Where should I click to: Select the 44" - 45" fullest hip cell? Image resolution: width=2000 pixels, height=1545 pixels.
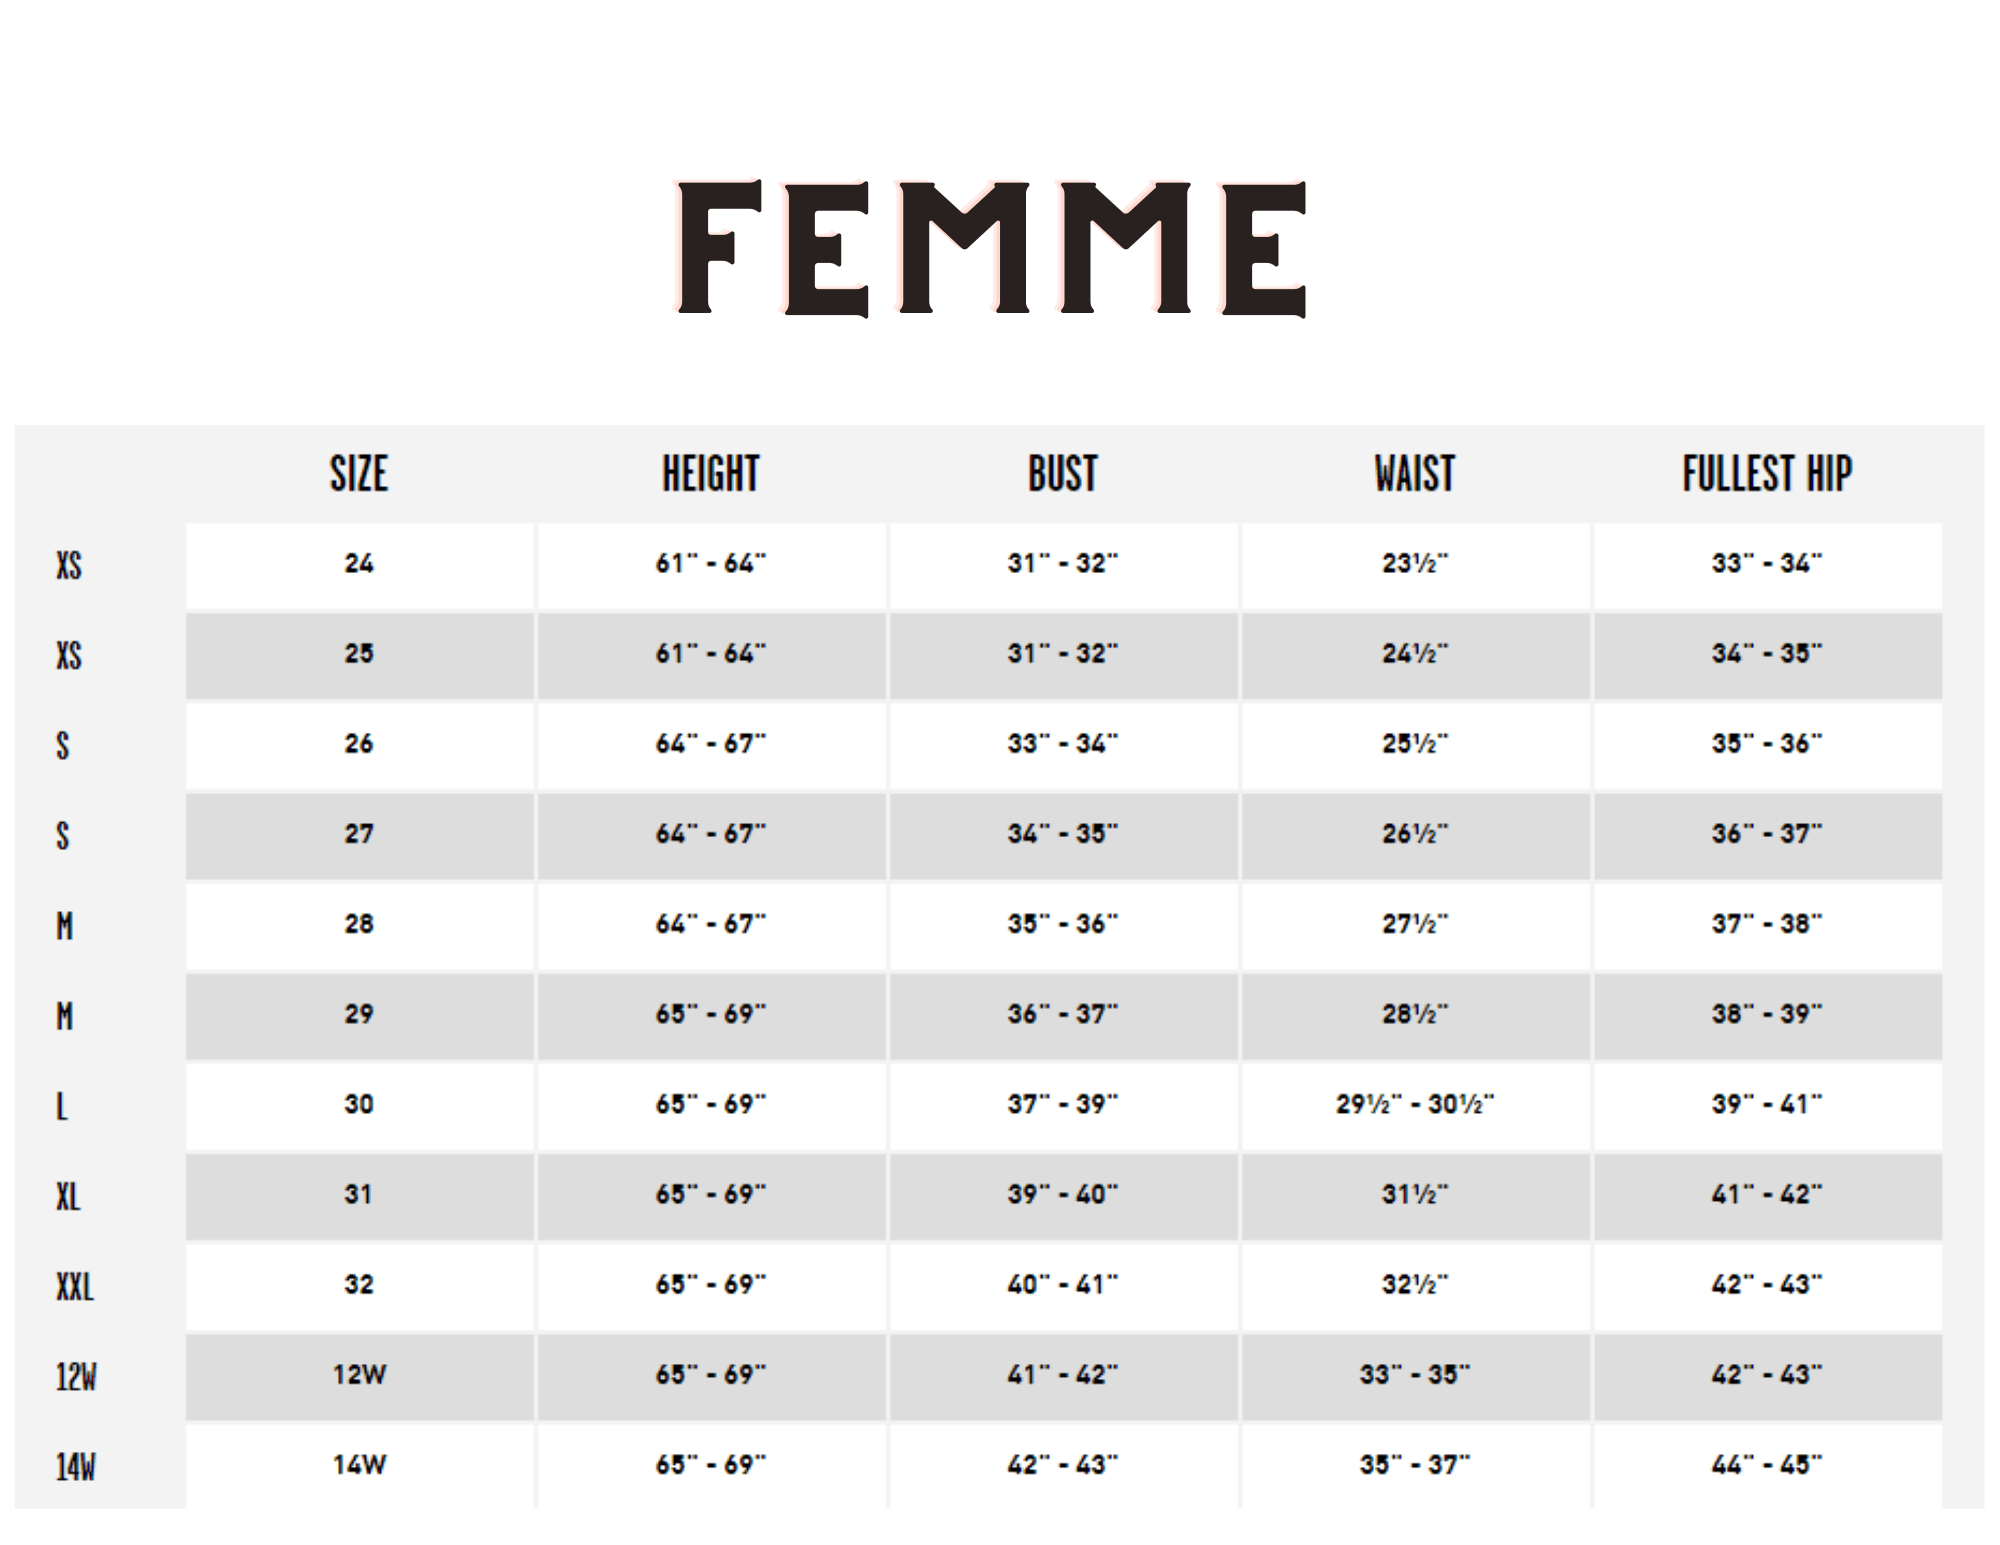pyautogui.click(x=1767, y=1465)
